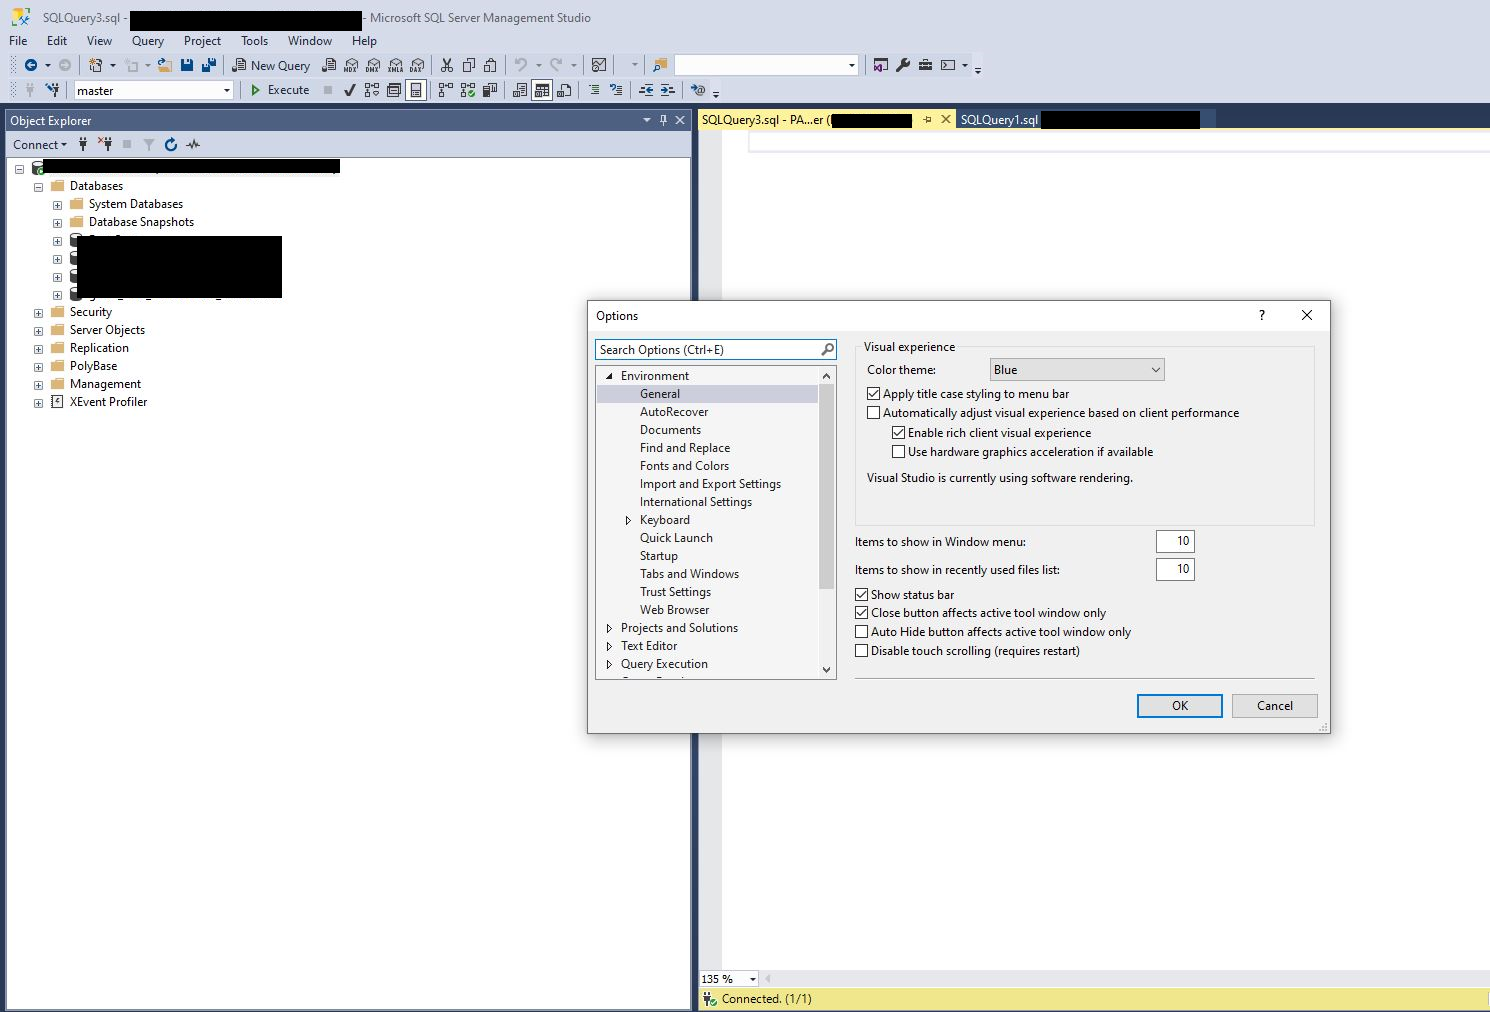Click the New Query button
Viewport: 1490px width, 1012px height.
(271, 65)
